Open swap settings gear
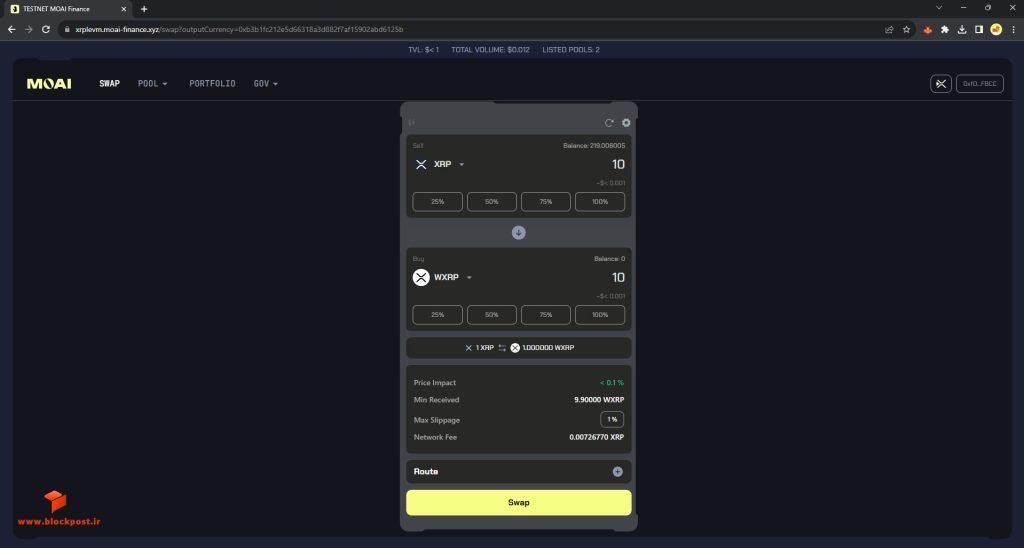 point(626,123)
